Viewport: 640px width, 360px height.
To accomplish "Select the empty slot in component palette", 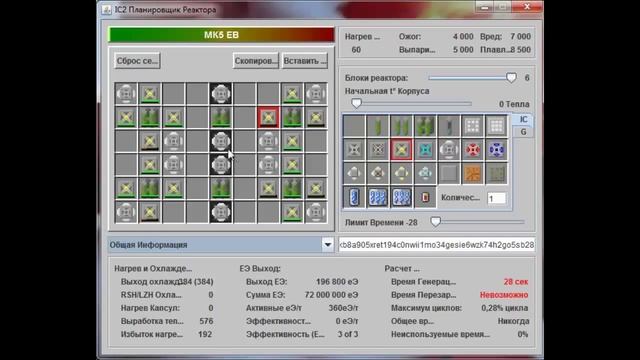I will 354,126.
